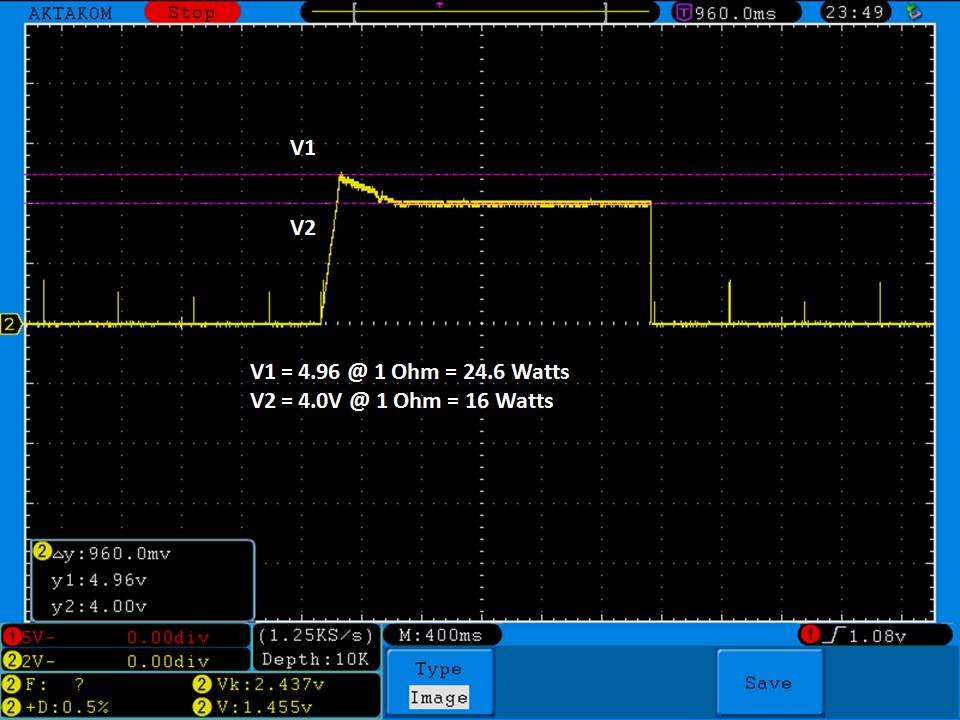Click the 23:49 clock display
Image resolution: width=960 pixels, height=720 pixels.
(850, 13)
